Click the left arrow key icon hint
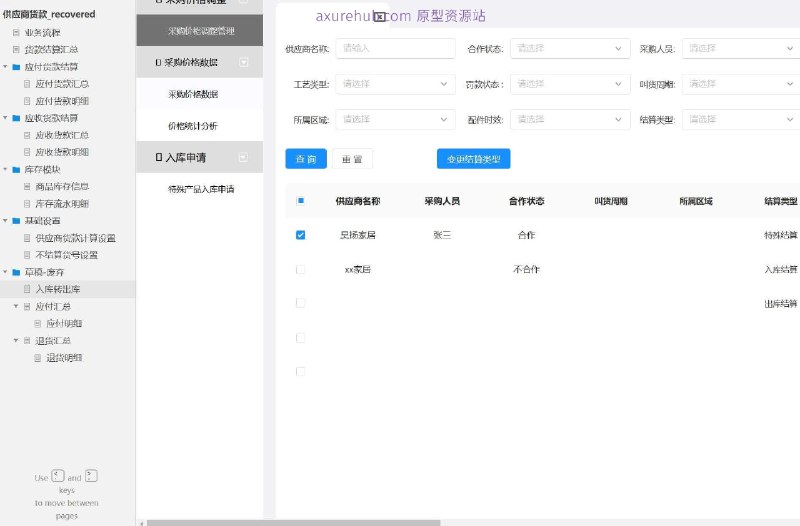Screen dimensions: 800x526 [x=58, y=476]
